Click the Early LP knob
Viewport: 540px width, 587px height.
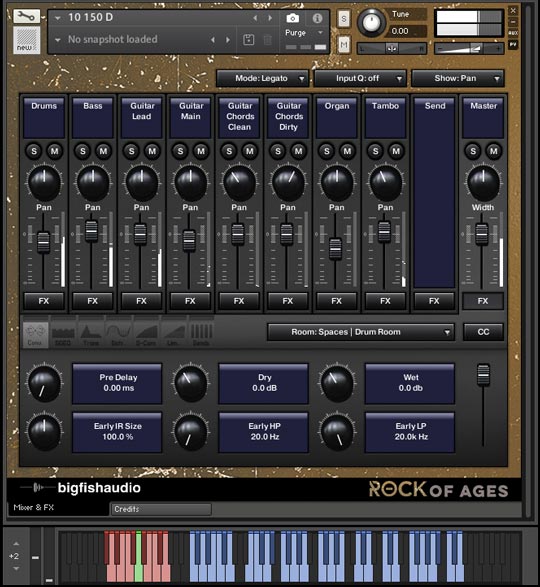[x=337, y=432]
